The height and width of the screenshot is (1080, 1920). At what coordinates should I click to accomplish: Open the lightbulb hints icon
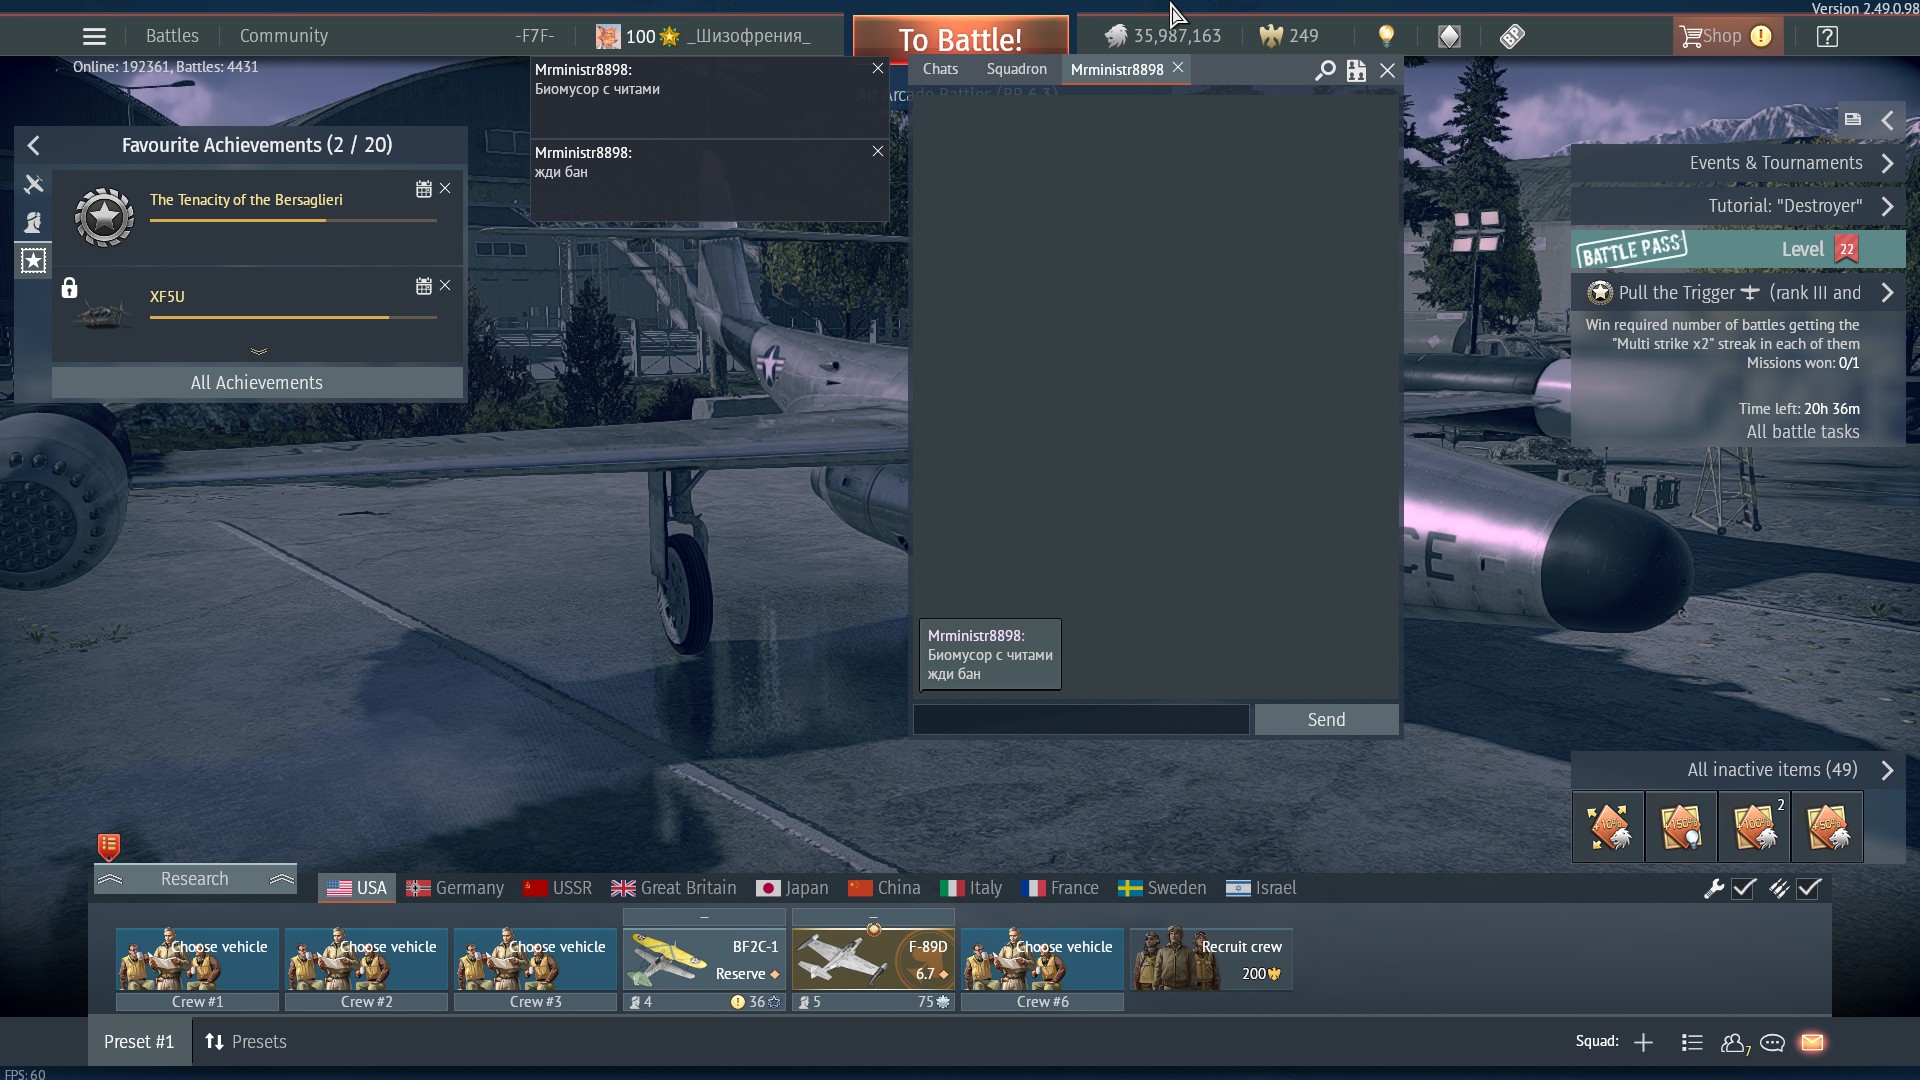[1386, 37]
